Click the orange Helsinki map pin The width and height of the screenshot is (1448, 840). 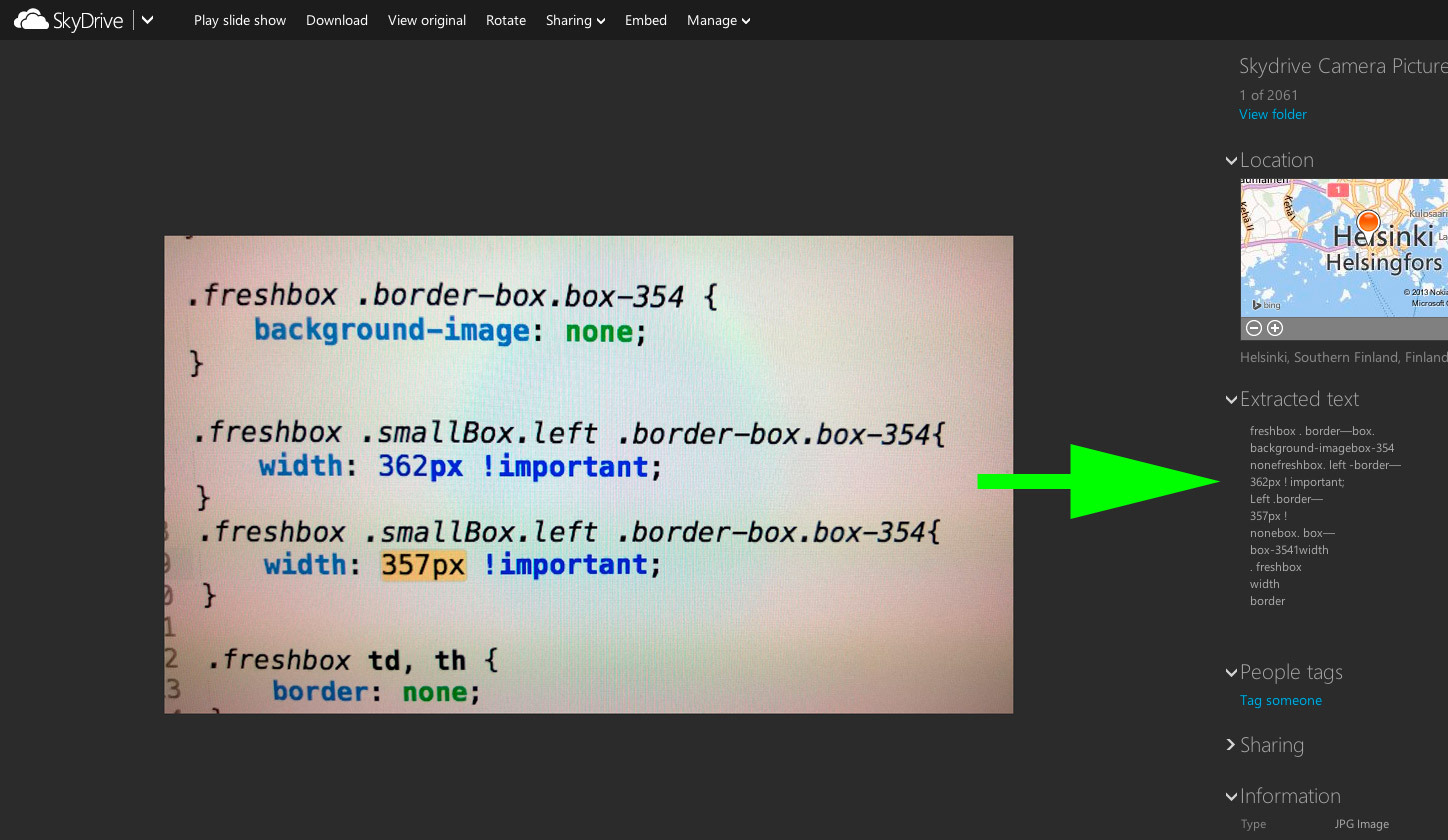[1368, 222]
